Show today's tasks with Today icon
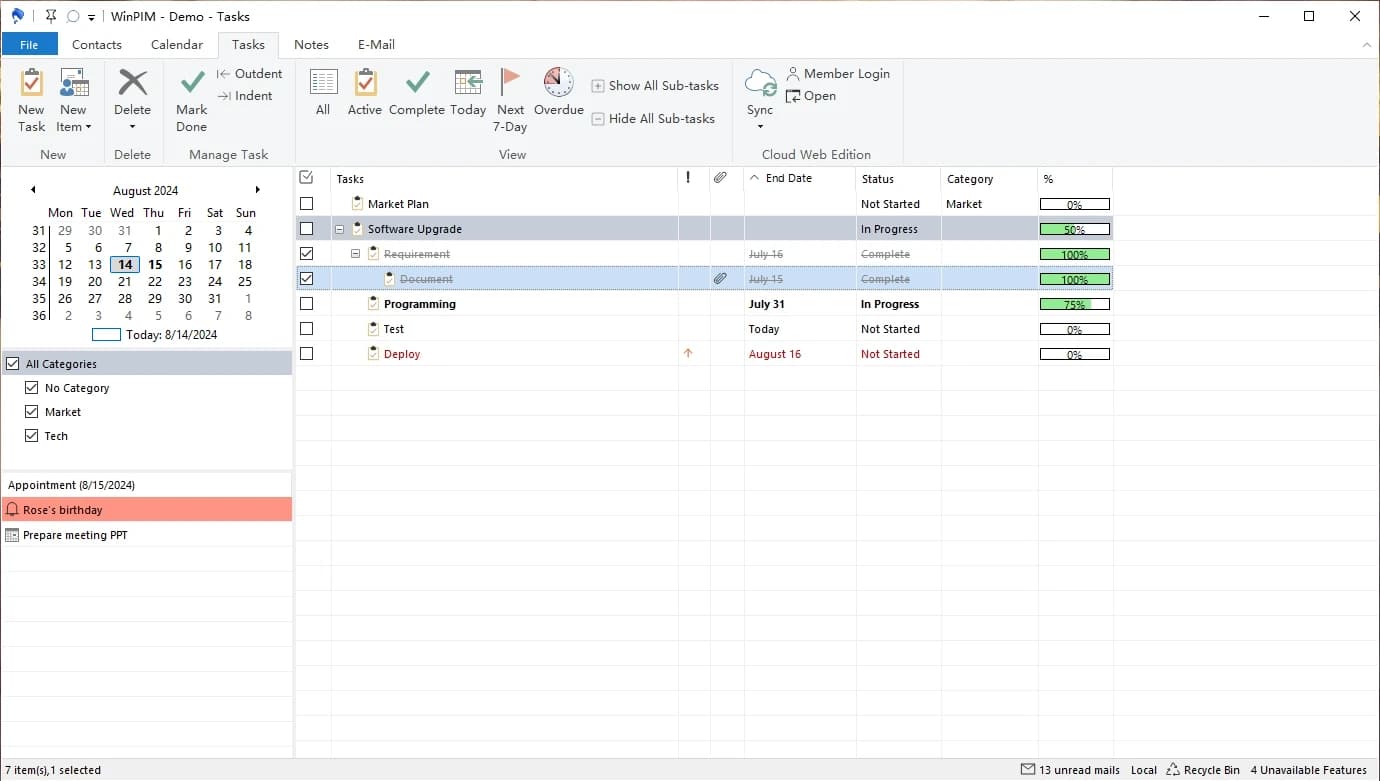 click(x=468, y=84)
